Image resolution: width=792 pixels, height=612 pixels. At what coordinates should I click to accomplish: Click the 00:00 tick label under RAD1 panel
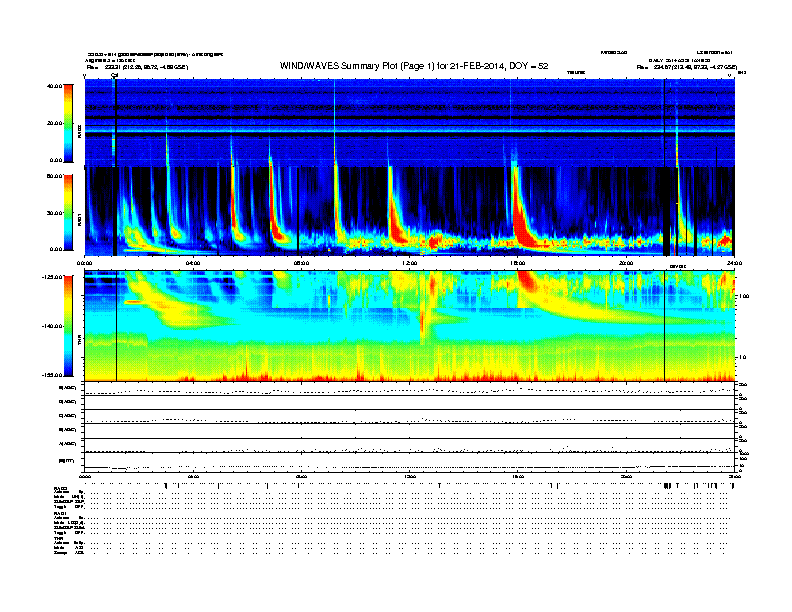(x=85, y=263)
